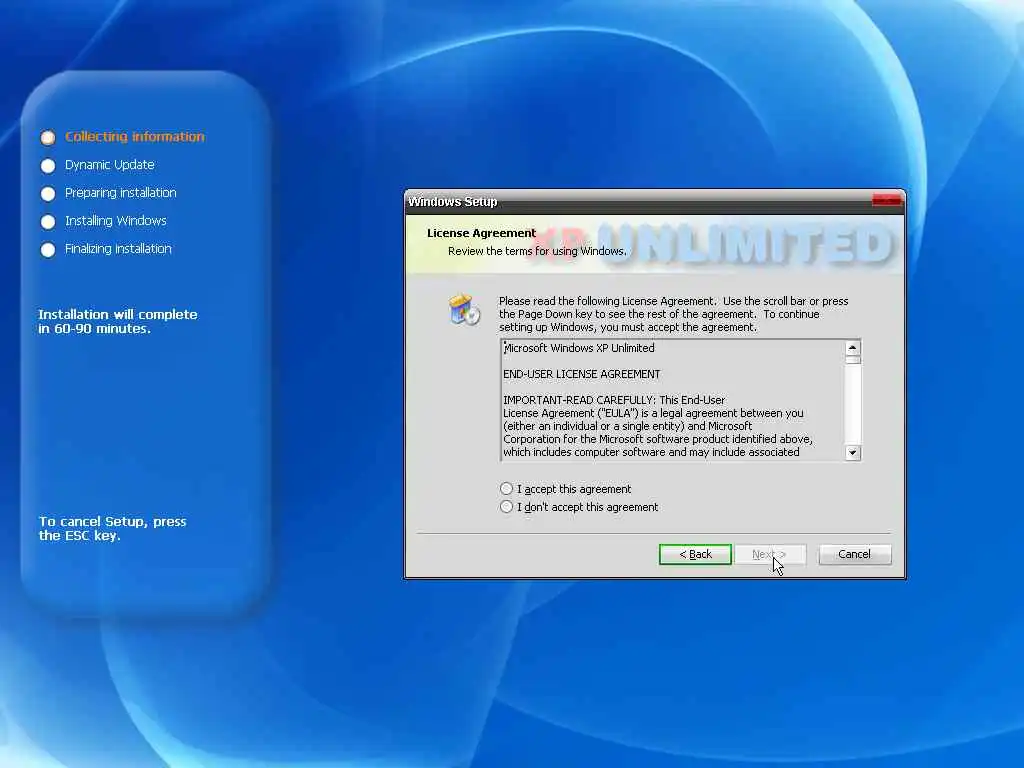Click the grayed-out Next button
This screenshot has width=1024, height=768.
coord(770,554)
